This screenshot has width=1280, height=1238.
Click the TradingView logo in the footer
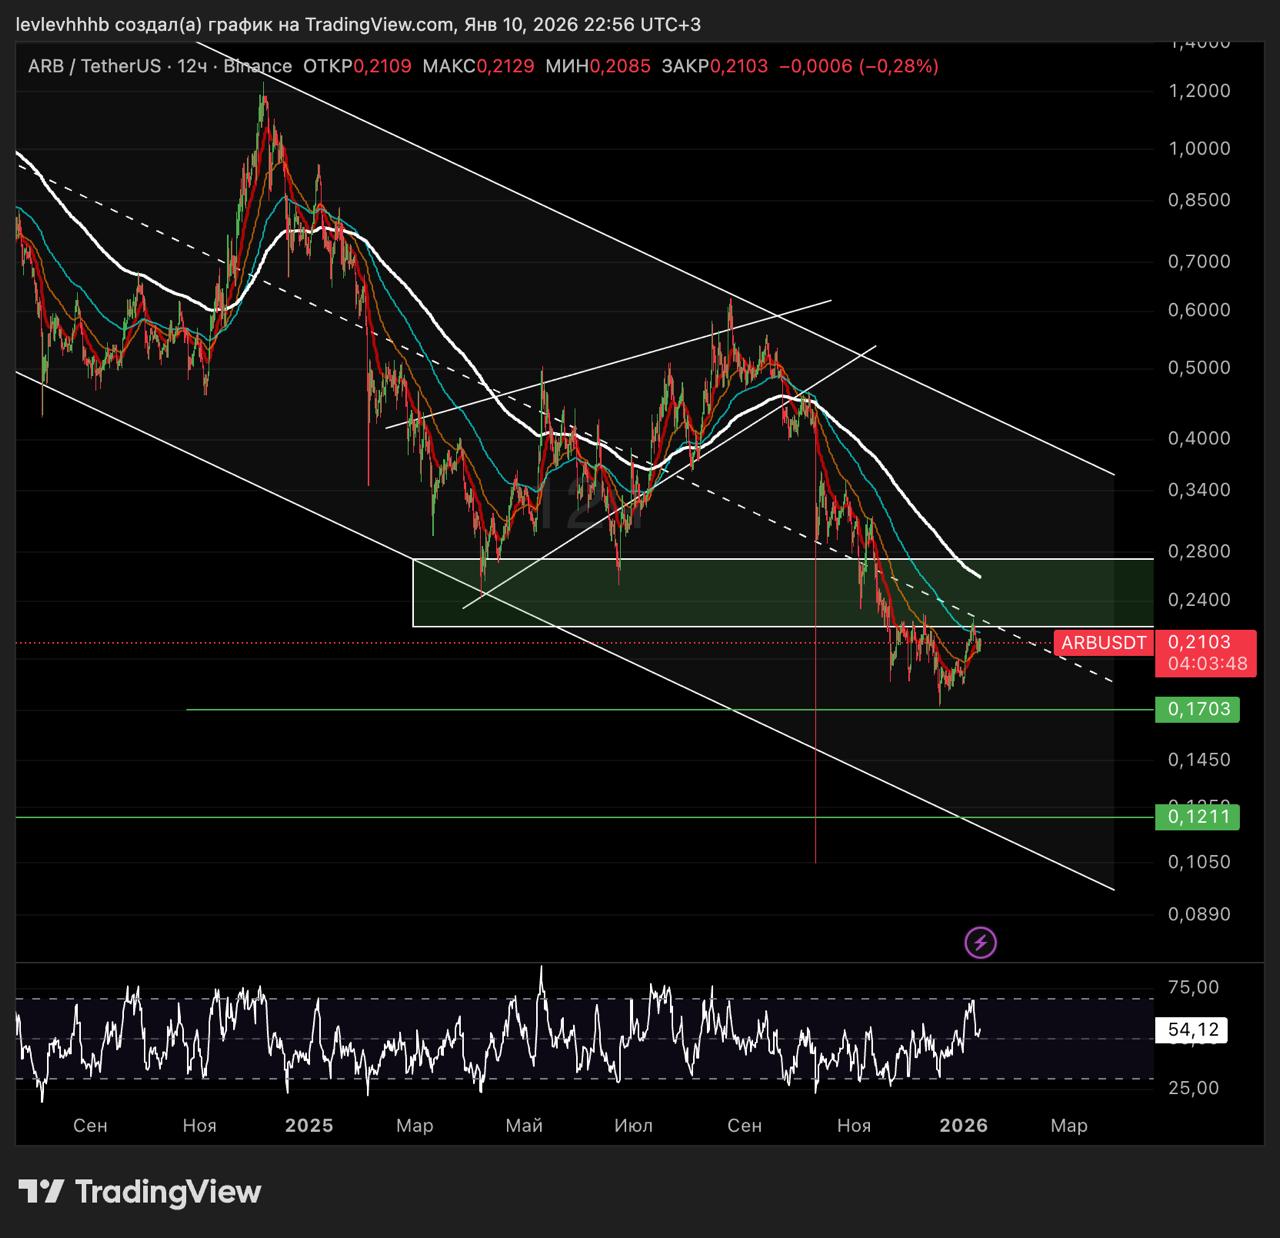click(x=140, y=1191)
